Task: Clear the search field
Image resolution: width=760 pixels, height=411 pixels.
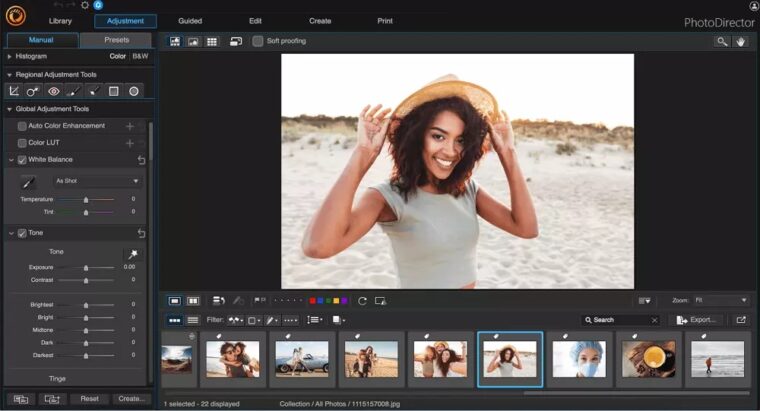Action: [x=654, y=320]
